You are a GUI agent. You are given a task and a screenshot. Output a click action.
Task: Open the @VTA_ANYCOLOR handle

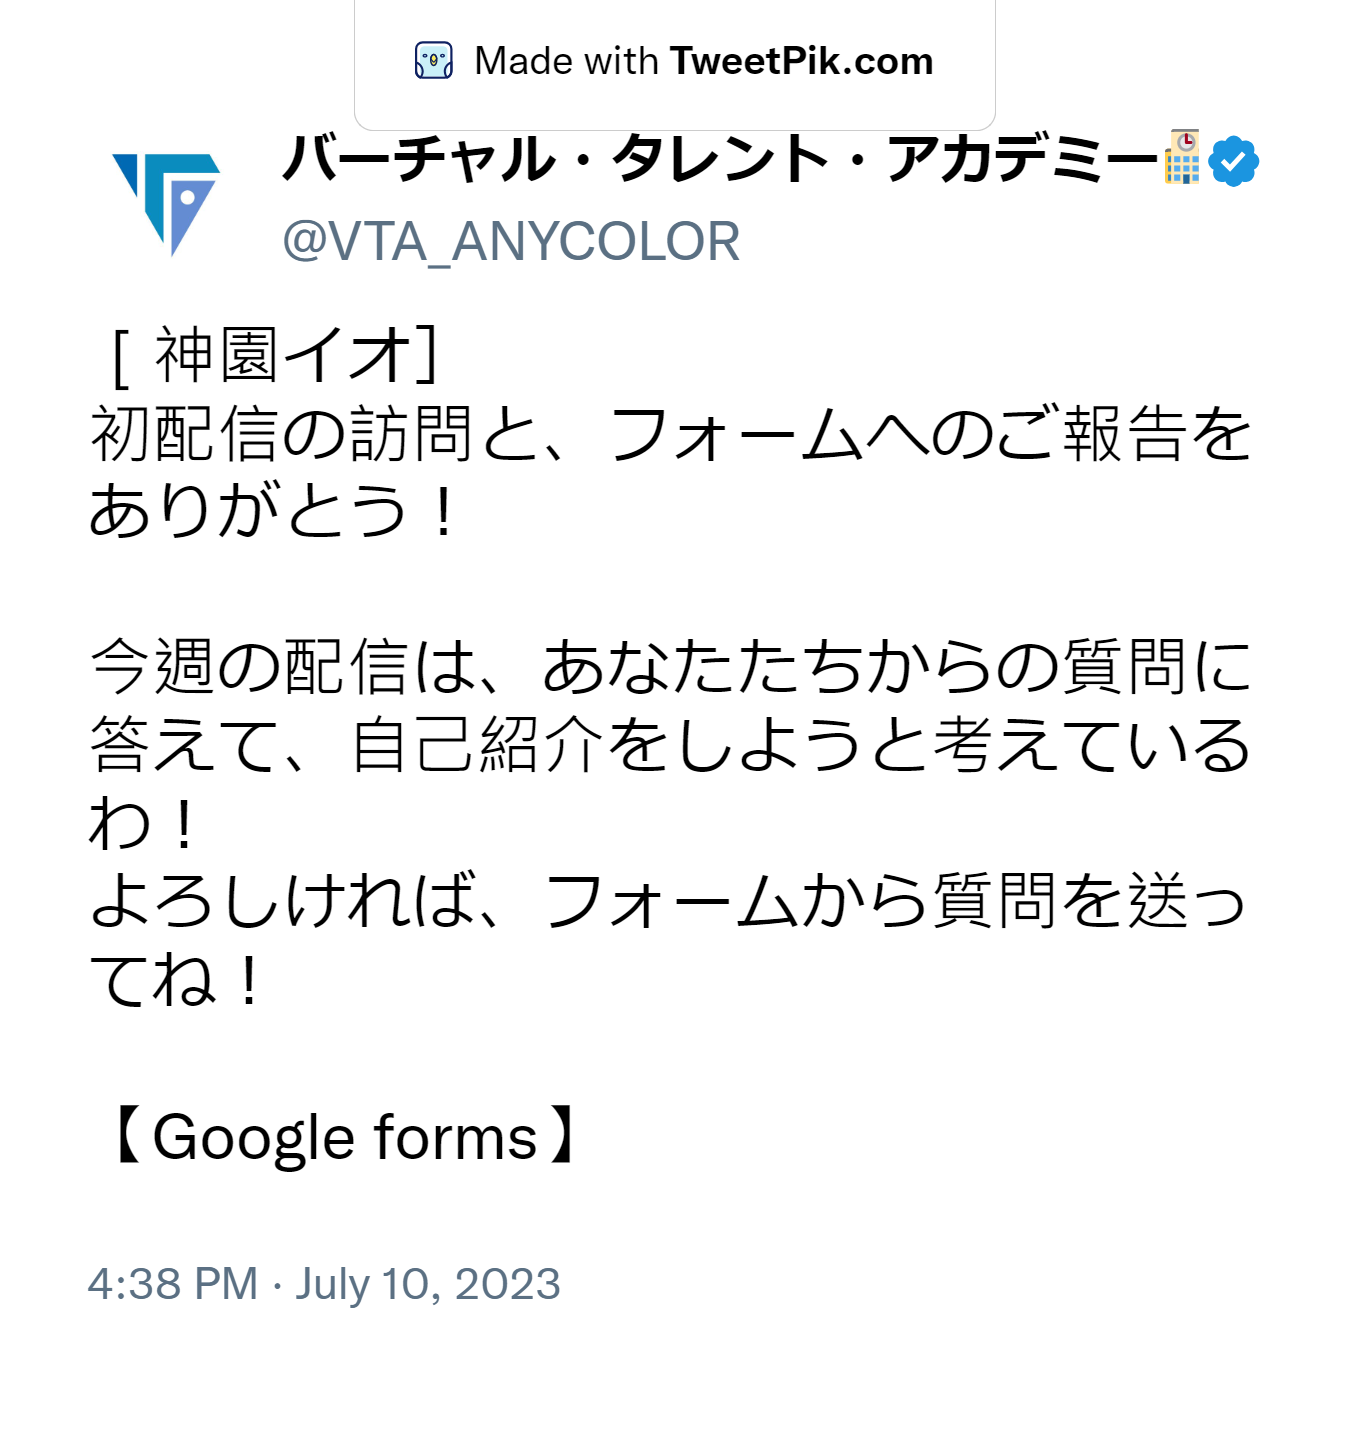511,242
